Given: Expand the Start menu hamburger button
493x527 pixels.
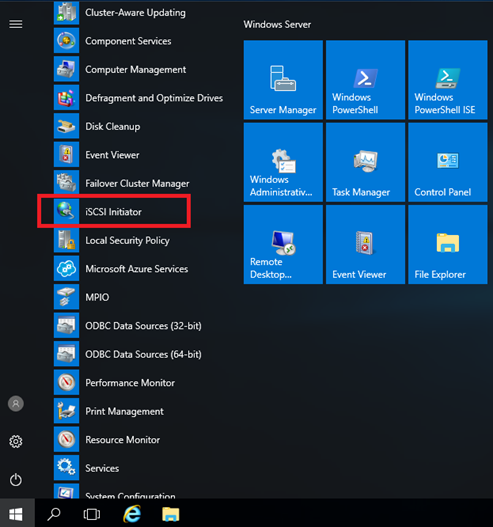Looking at the screenshot, I should point(16,24).
